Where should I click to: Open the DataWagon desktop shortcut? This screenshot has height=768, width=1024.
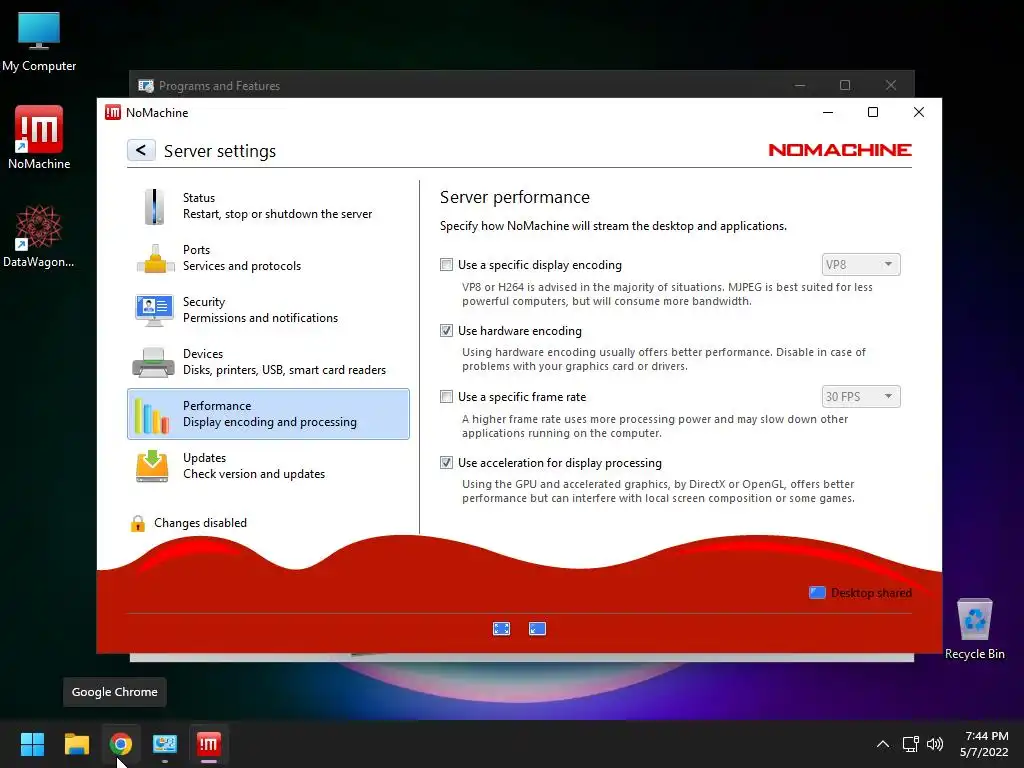(x=39, y=236)
